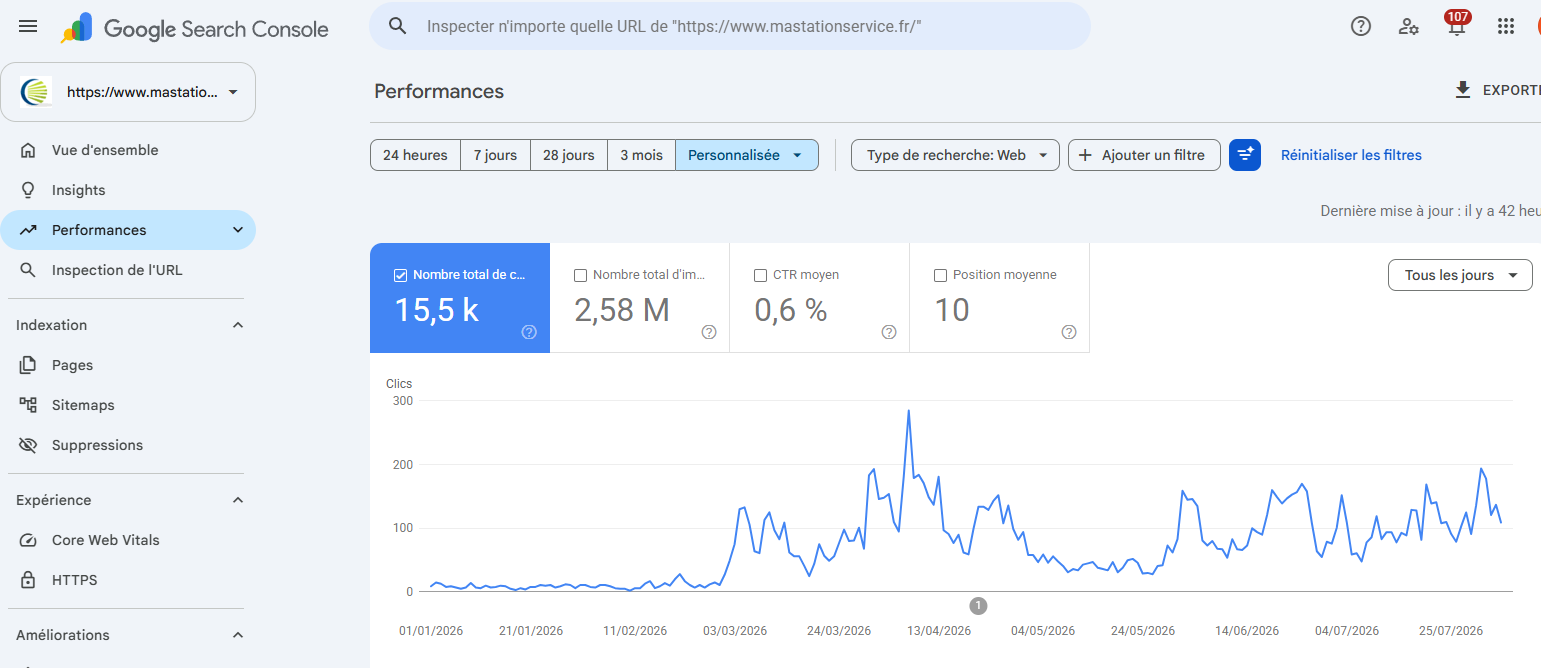The width and height of the screenshot is (1541, 668).
Task: Select the 7 jours range tab
Action: pyautogui.click(x=495, y=155)
